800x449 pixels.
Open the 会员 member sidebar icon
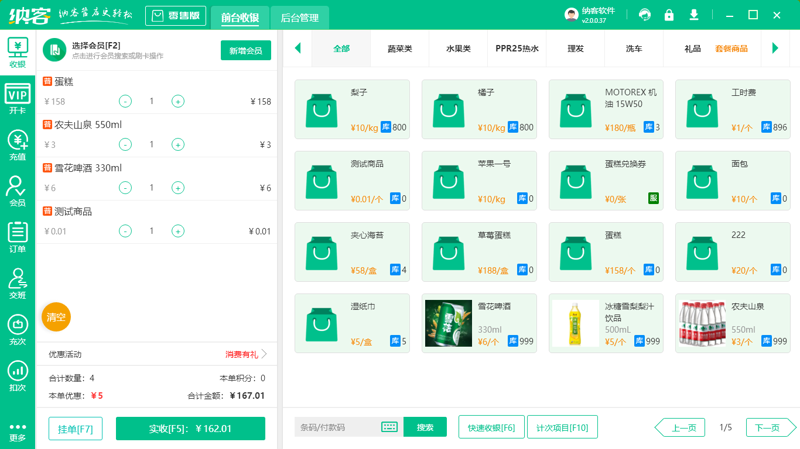[17, 191]
